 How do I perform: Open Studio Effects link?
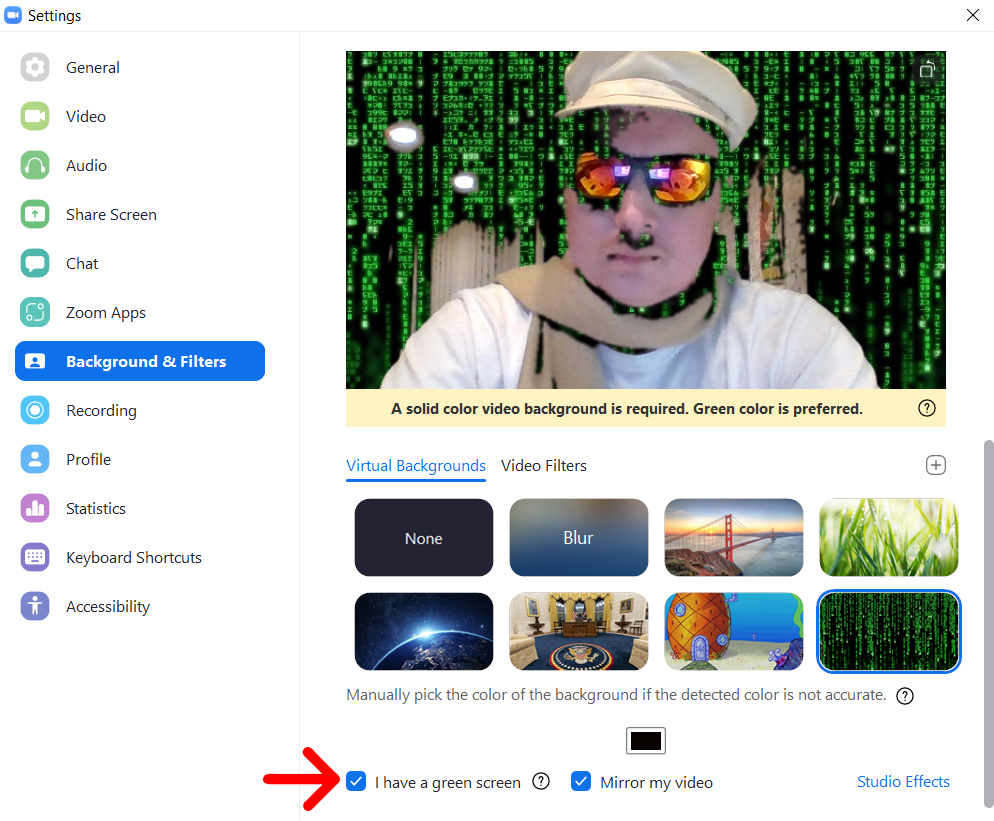[x=903, y=782]
